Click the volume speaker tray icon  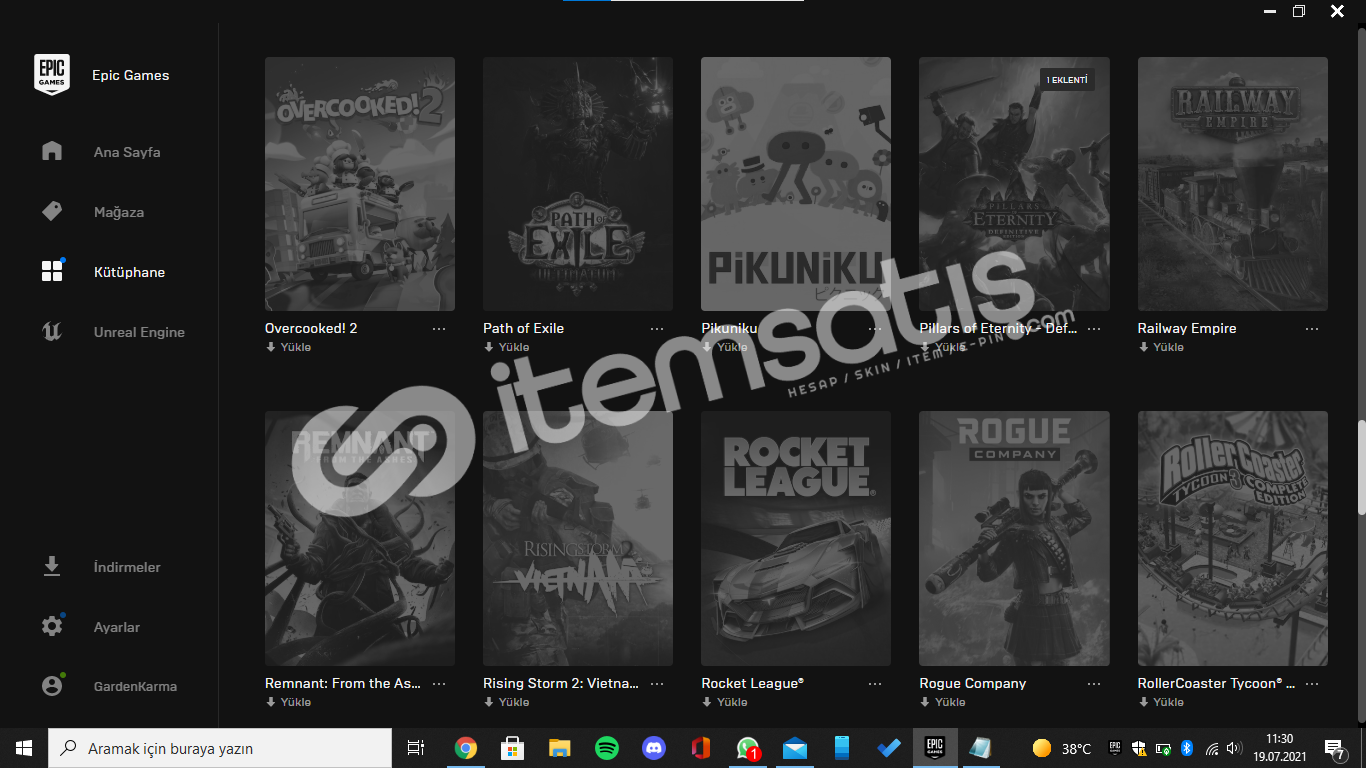coord(1234,748)
